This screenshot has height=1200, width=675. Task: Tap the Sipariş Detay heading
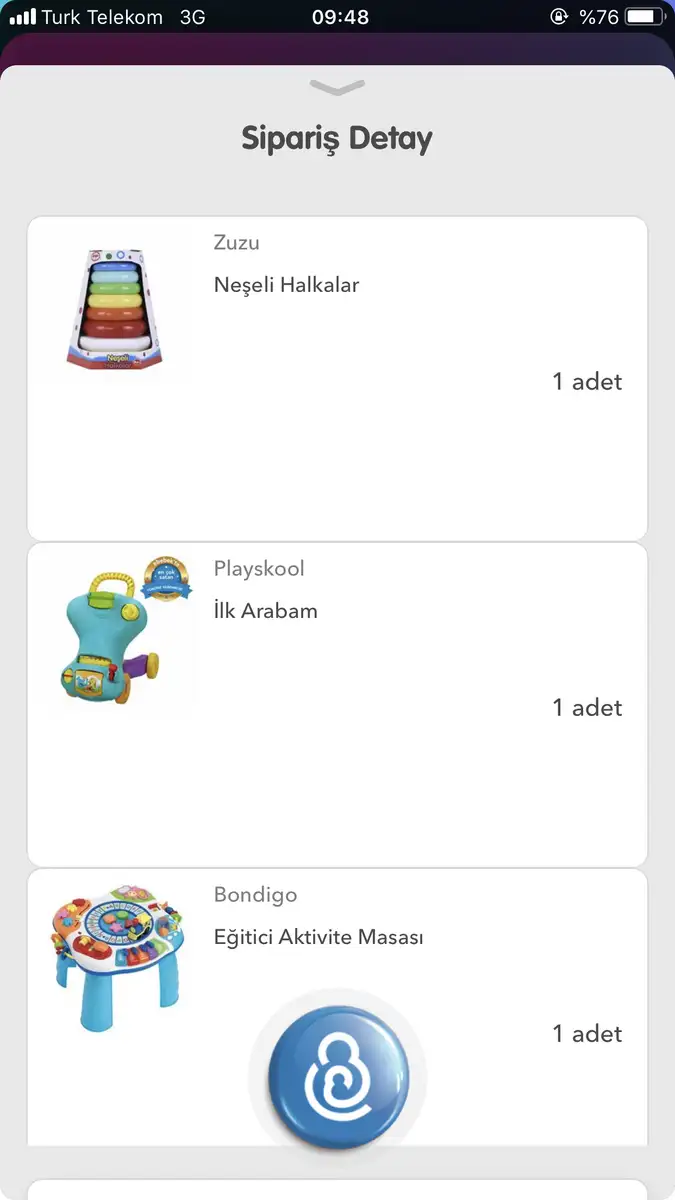pos(337,138)
